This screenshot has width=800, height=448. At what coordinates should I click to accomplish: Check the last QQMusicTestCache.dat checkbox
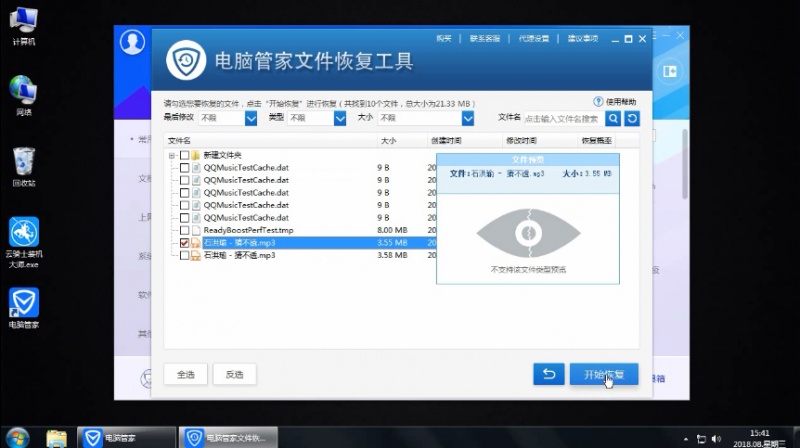(184, 217)
